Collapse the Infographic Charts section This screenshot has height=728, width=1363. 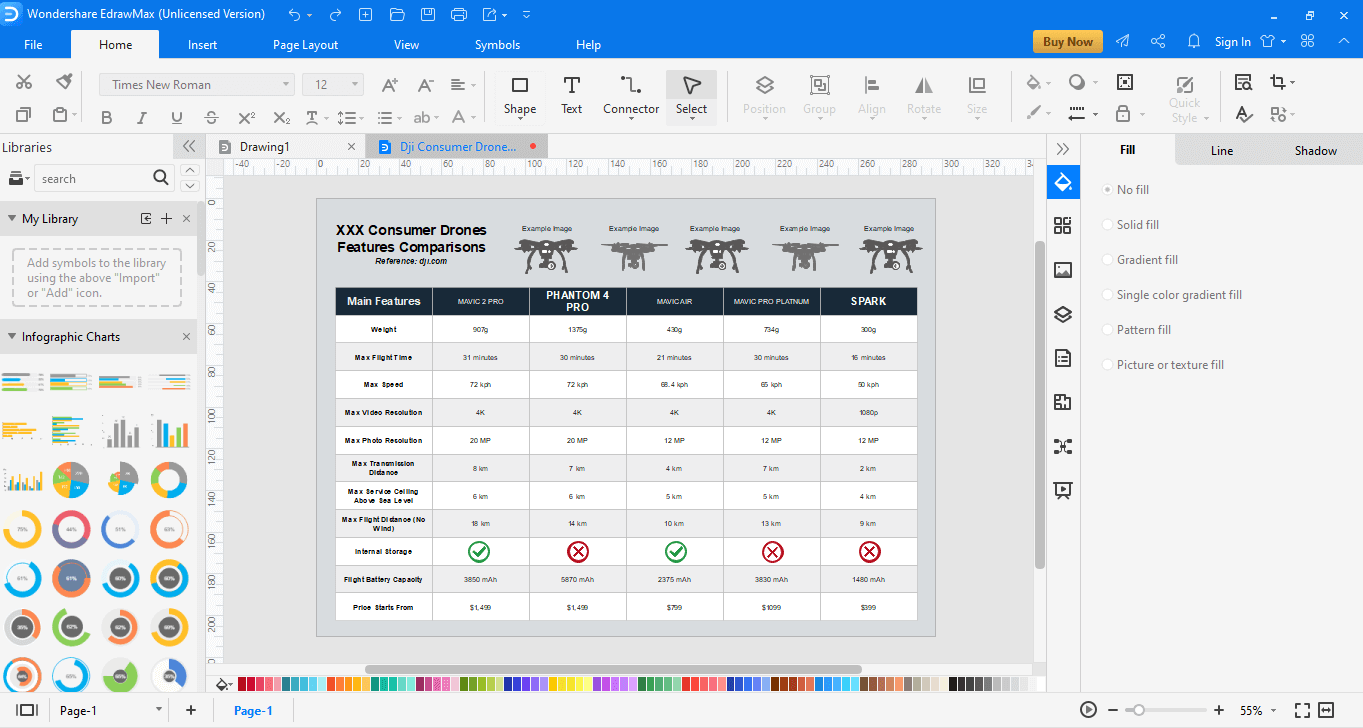pyautogui.click(x=12, y=337)
